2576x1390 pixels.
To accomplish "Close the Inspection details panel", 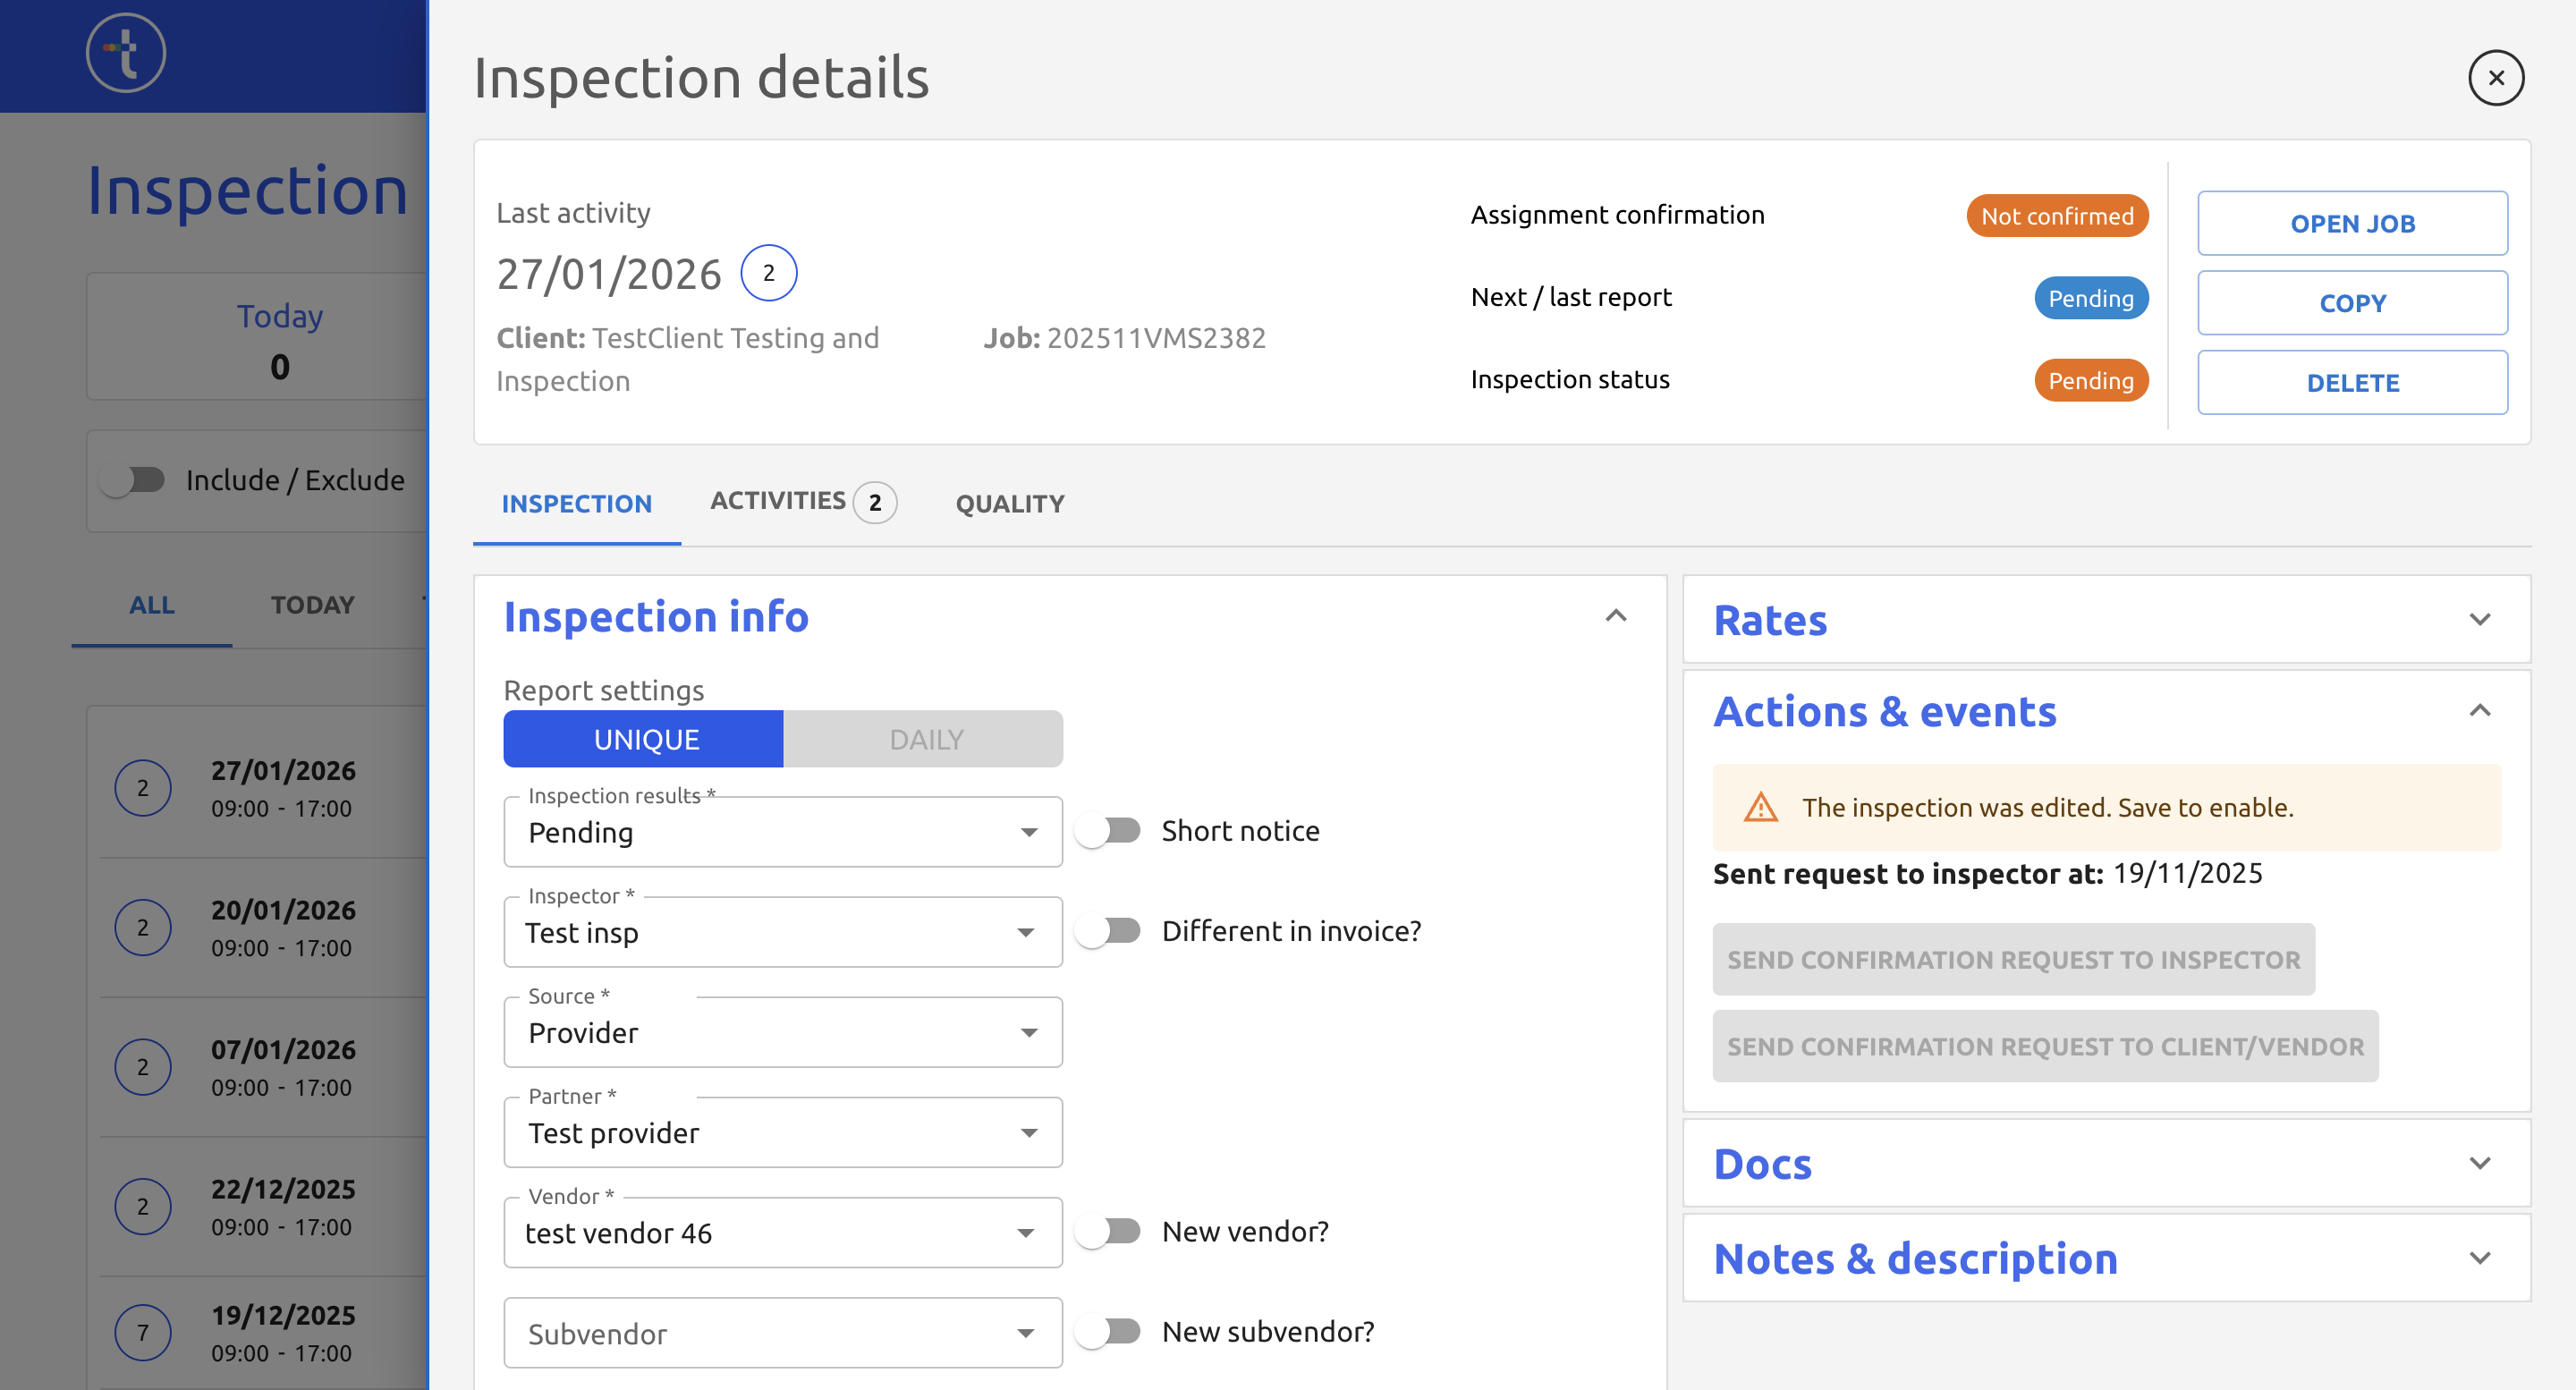I will (2495, 78).
